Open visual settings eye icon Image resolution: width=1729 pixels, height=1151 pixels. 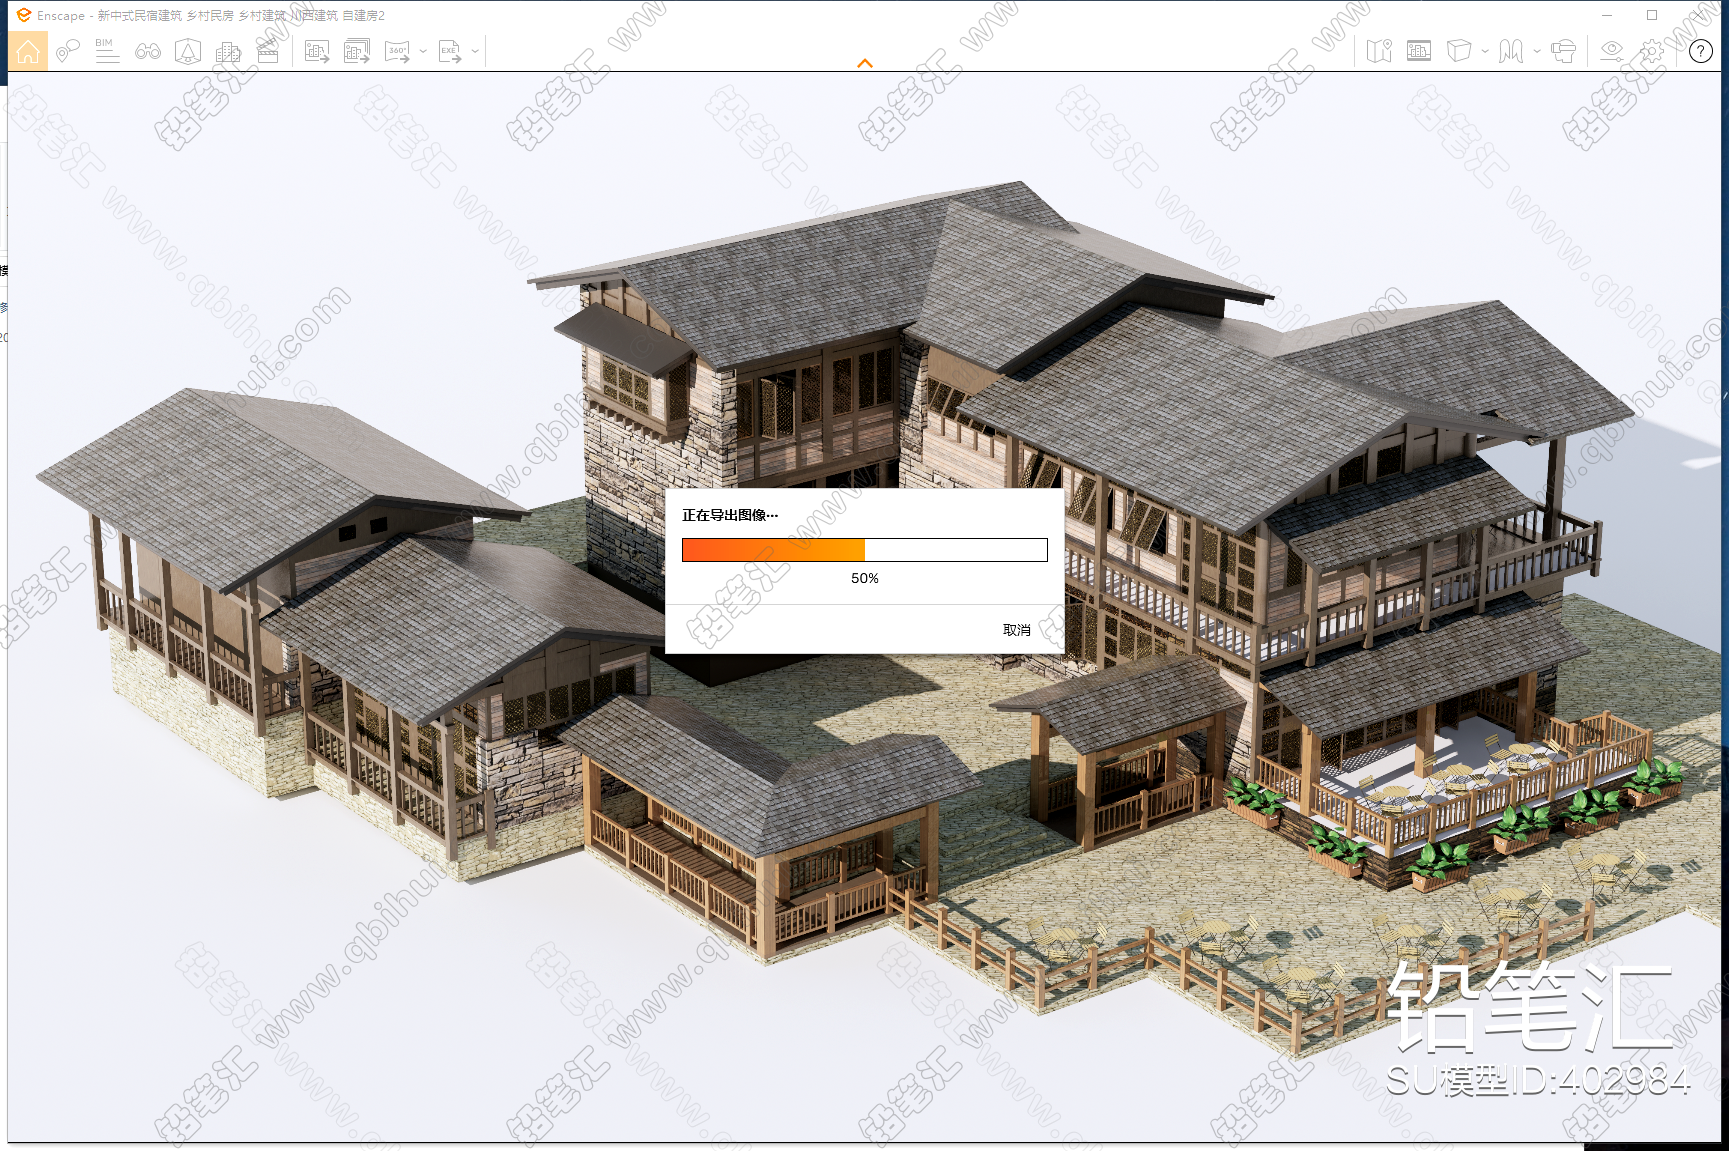tap(1612, 51)
